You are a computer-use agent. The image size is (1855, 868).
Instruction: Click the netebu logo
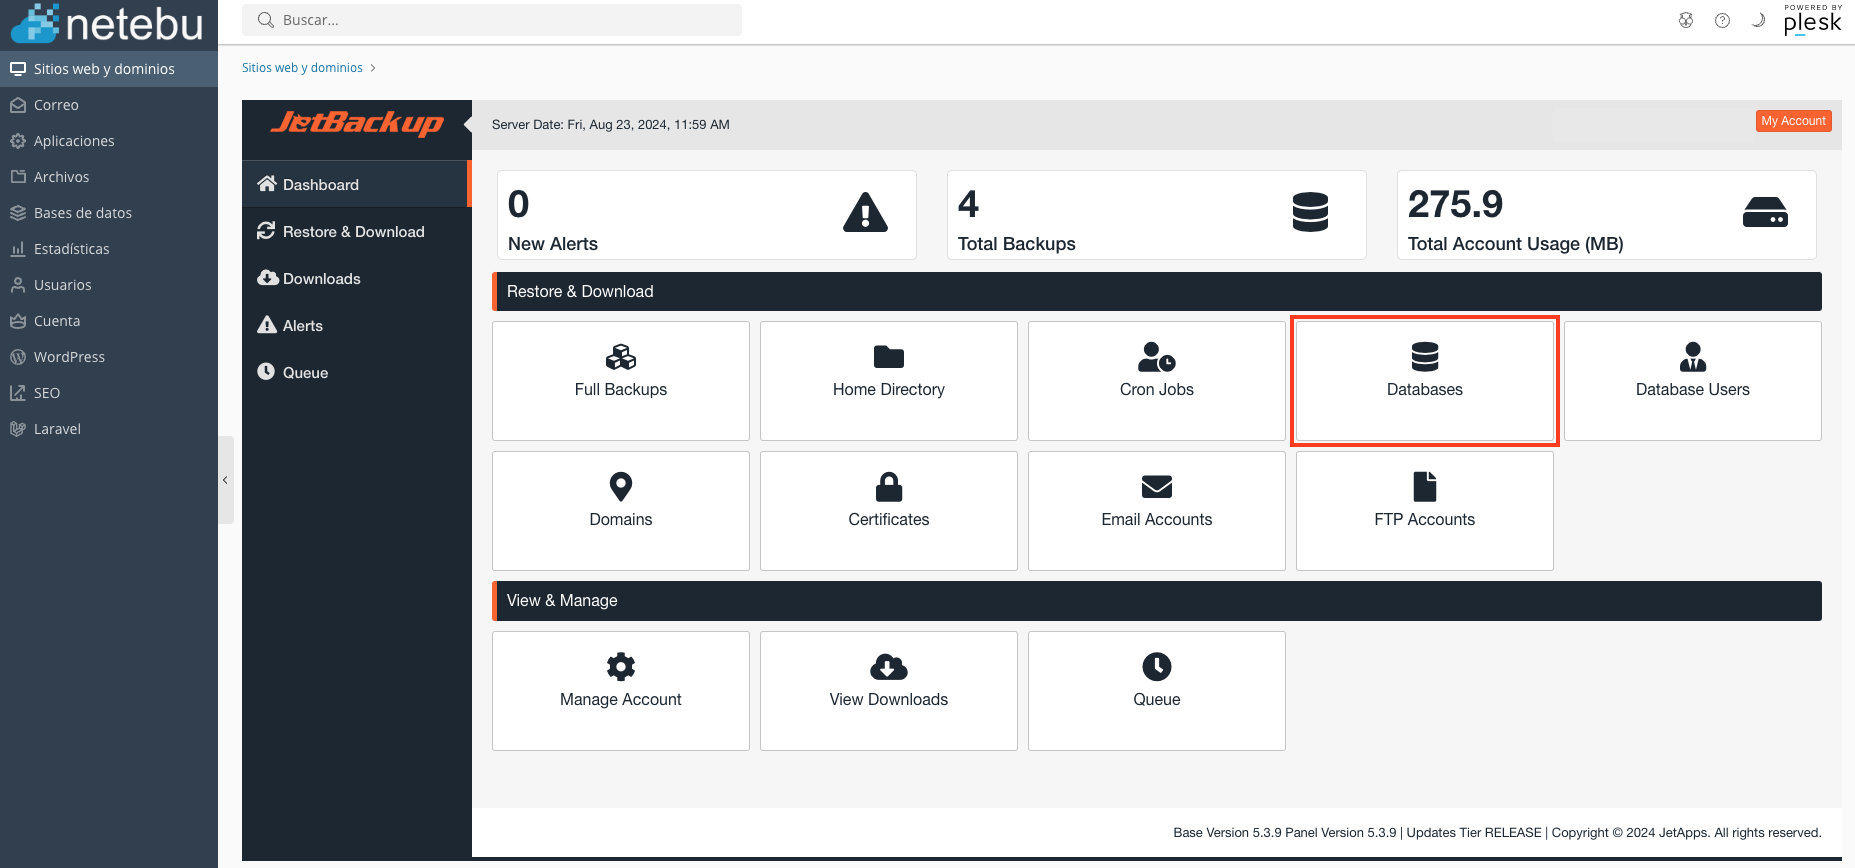point(107,24)
